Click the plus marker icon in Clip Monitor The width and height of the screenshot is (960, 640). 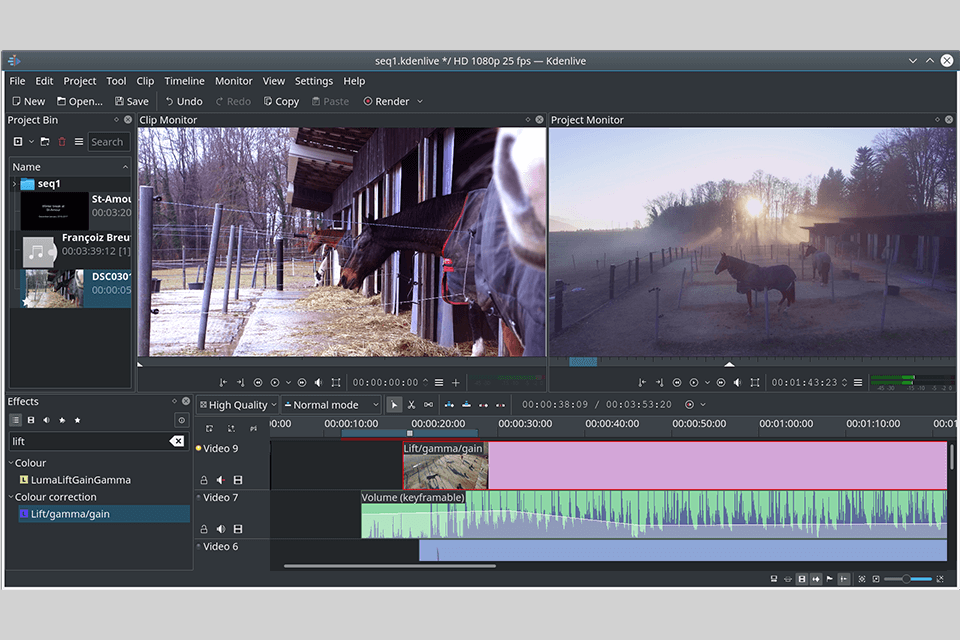[456, 383]
